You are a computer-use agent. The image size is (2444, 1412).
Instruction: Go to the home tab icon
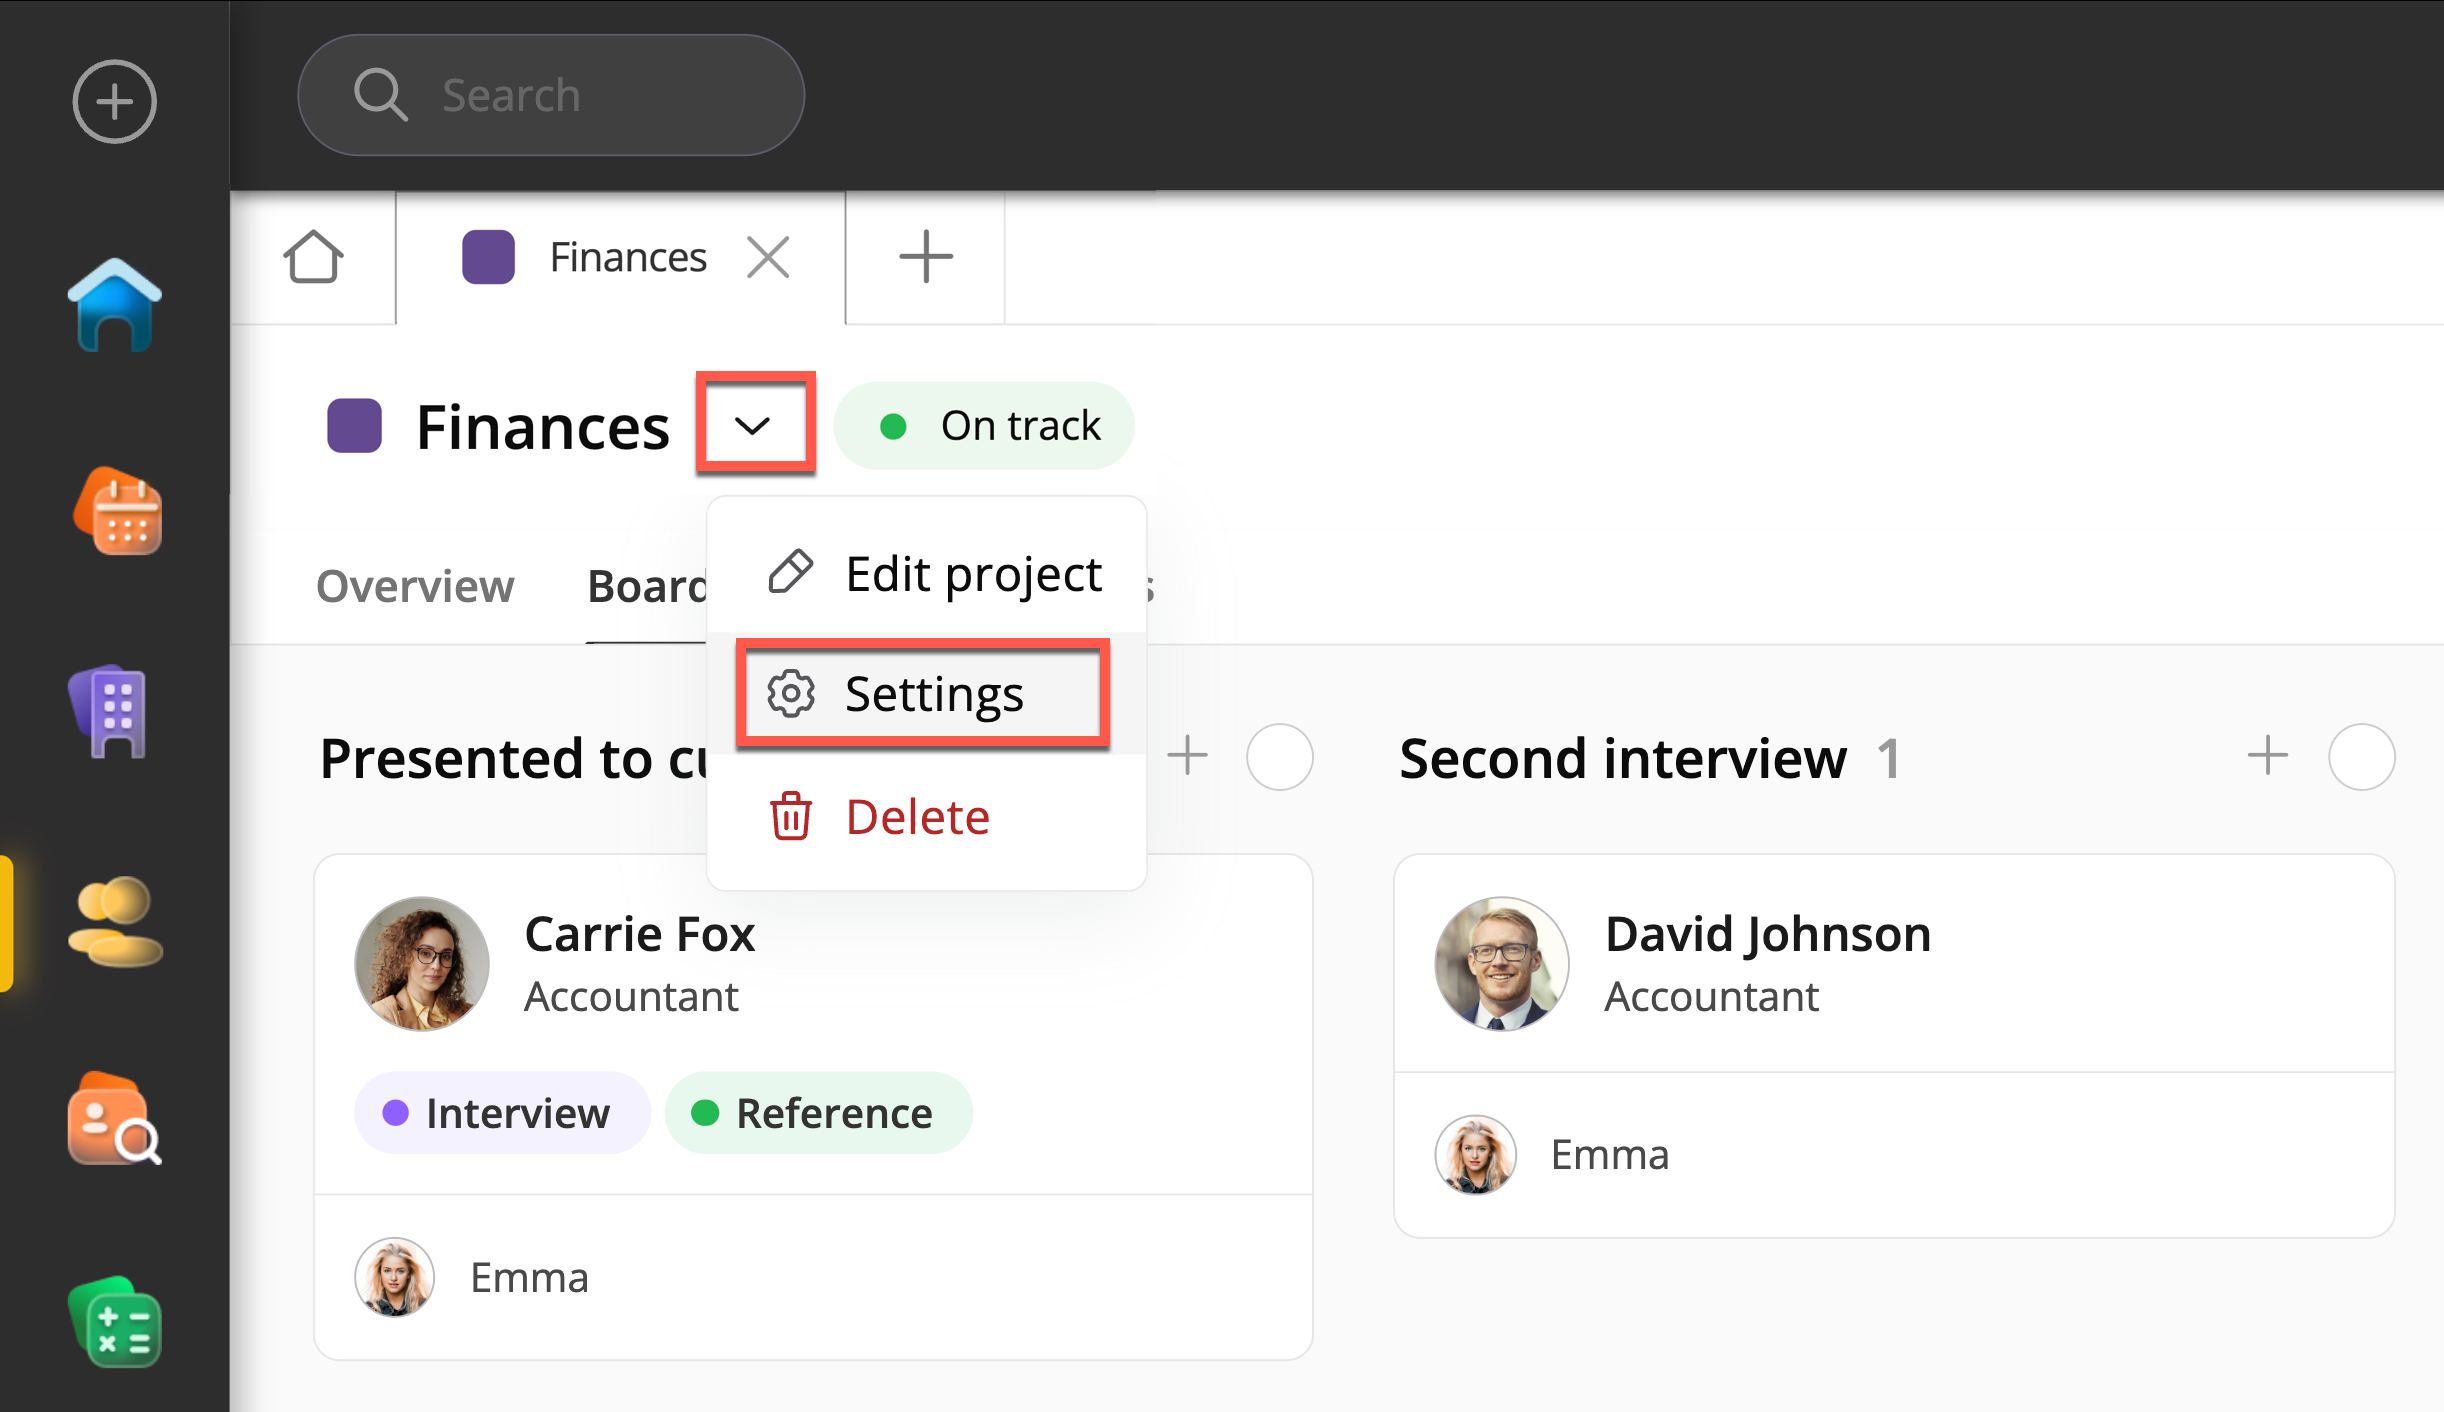click(313, 258)
